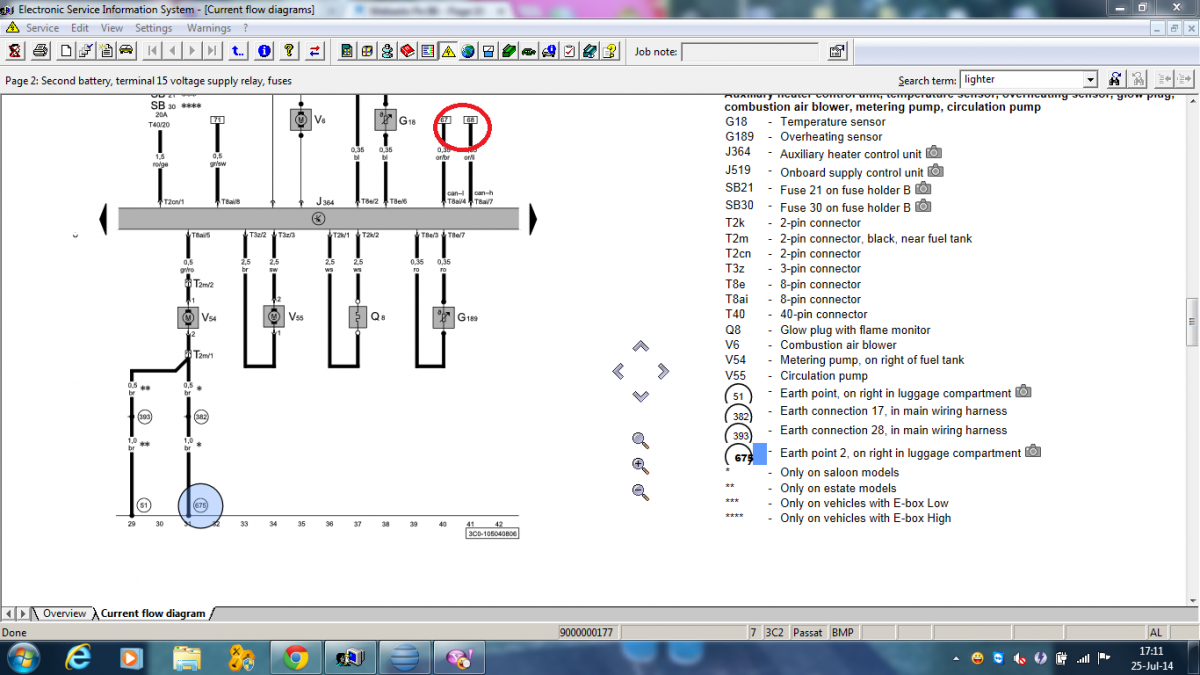Click the red book icon in toolbar
This screenshot has width=1200, height=675.
point(407,50)
